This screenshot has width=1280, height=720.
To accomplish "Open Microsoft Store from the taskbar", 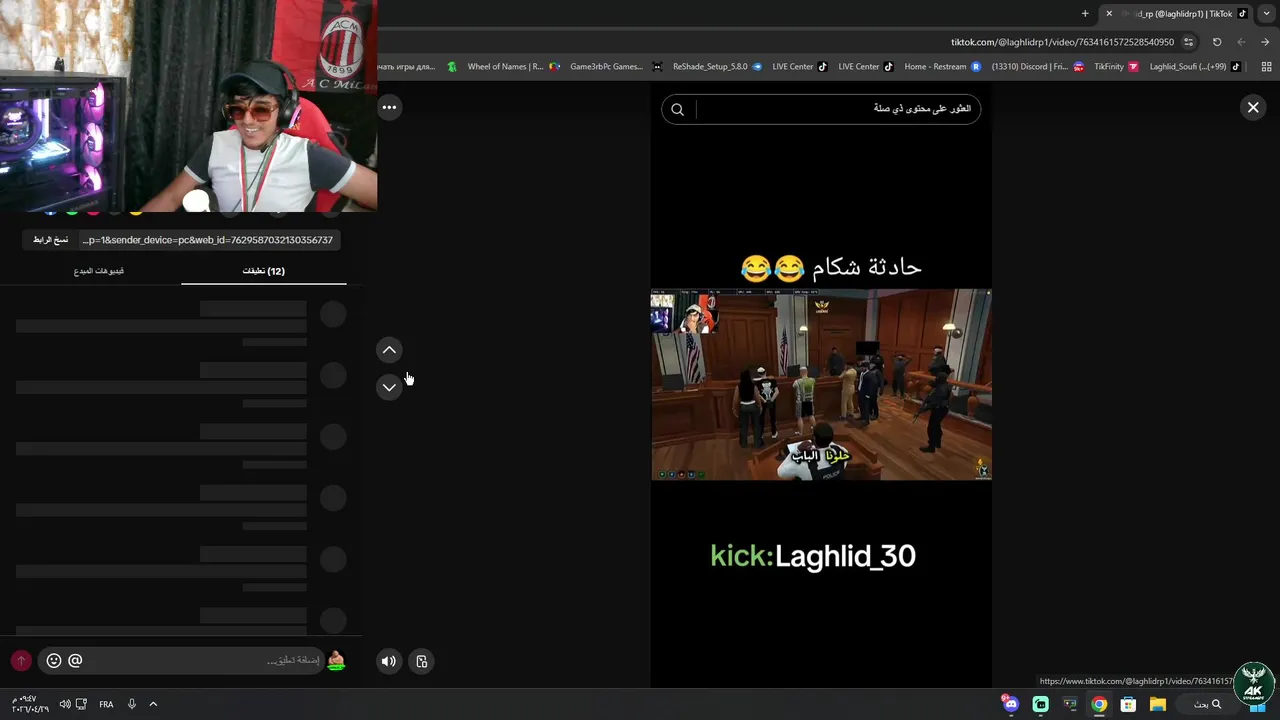I will pos(1128,704).
